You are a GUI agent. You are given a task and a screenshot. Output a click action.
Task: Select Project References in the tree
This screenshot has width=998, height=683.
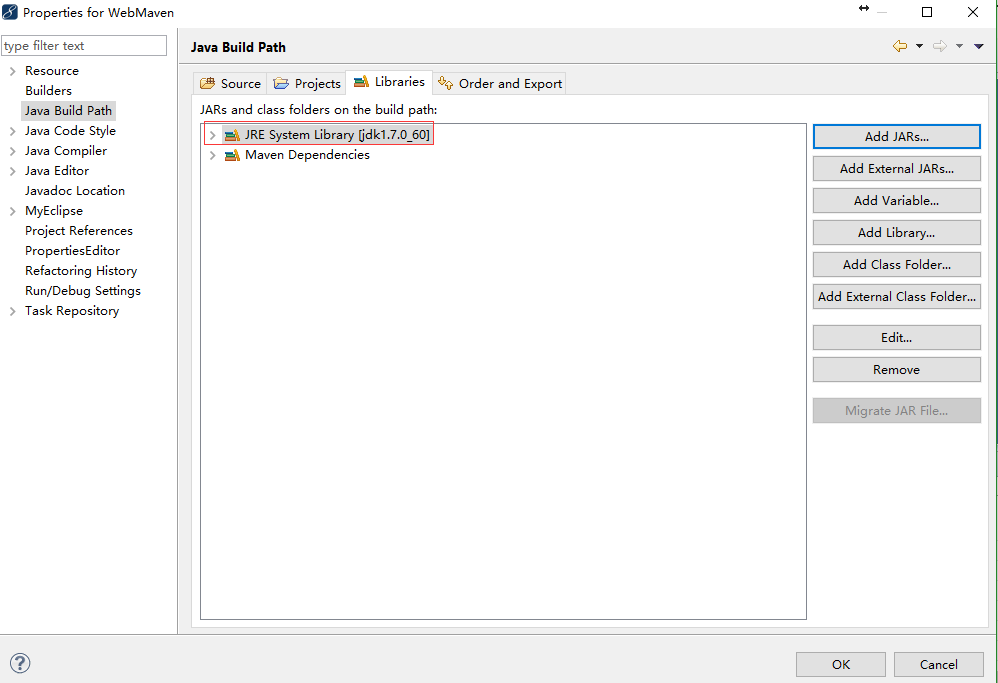click(x=79, y=230)
